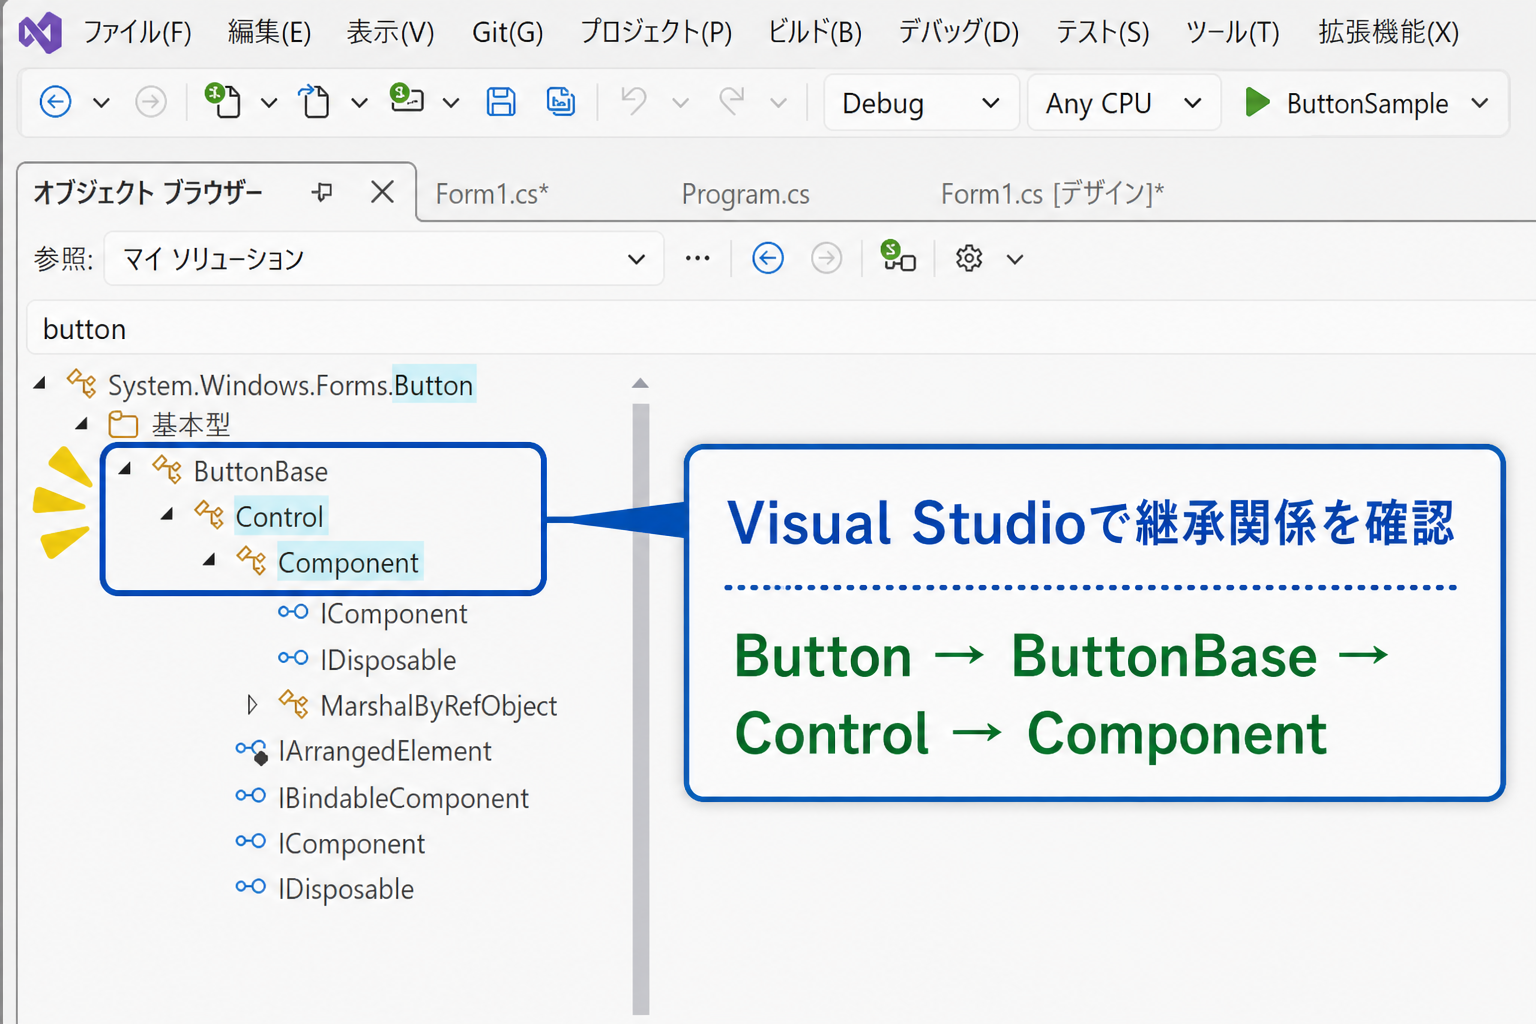Open the Redo history dropdown
The height and width of the screenshot is (1024, 1536).
pos(778,103)
